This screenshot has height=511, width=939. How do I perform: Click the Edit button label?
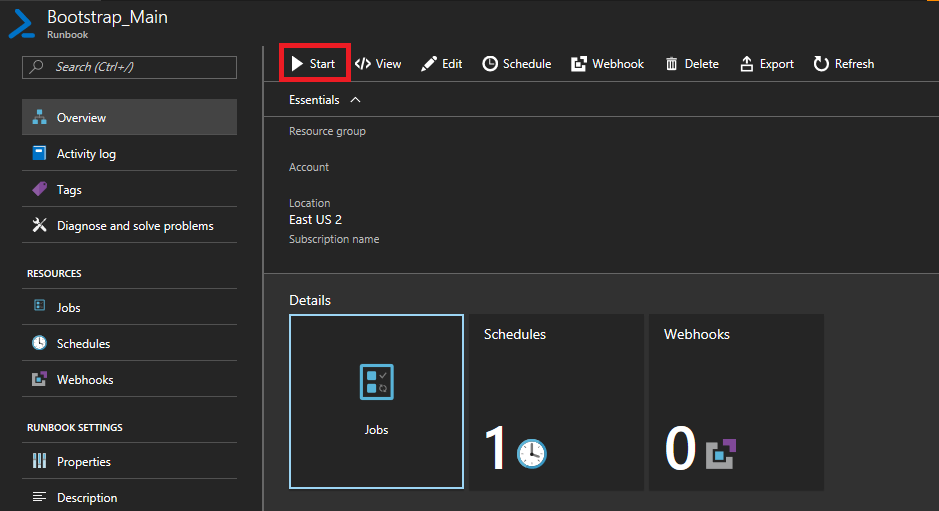tap(452, 64)
